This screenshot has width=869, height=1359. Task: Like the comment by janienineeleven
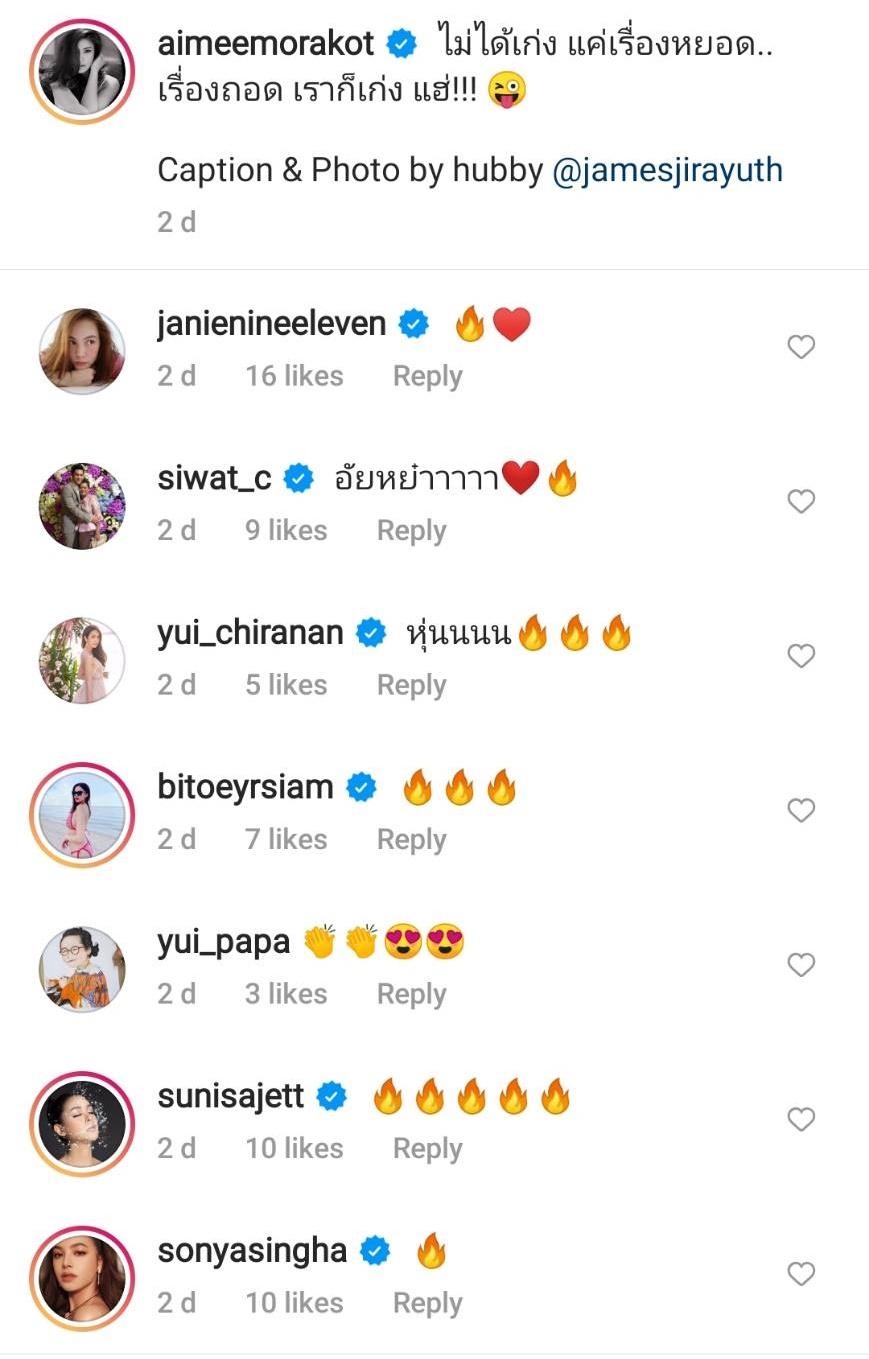(x=801, y=347)
